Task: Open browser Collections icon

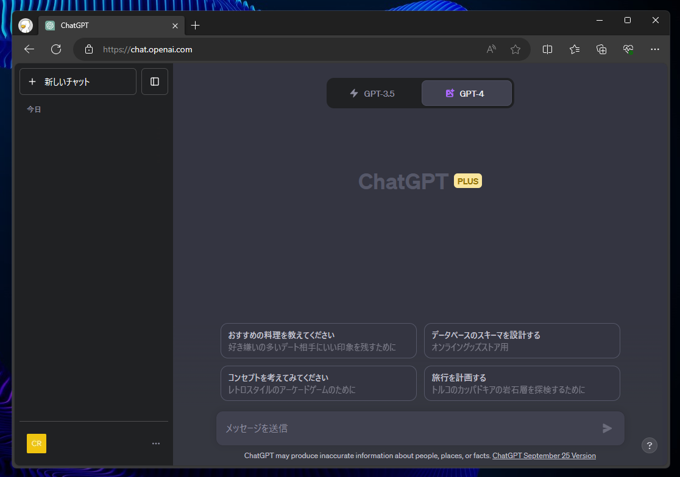Action: coord(601,49)
